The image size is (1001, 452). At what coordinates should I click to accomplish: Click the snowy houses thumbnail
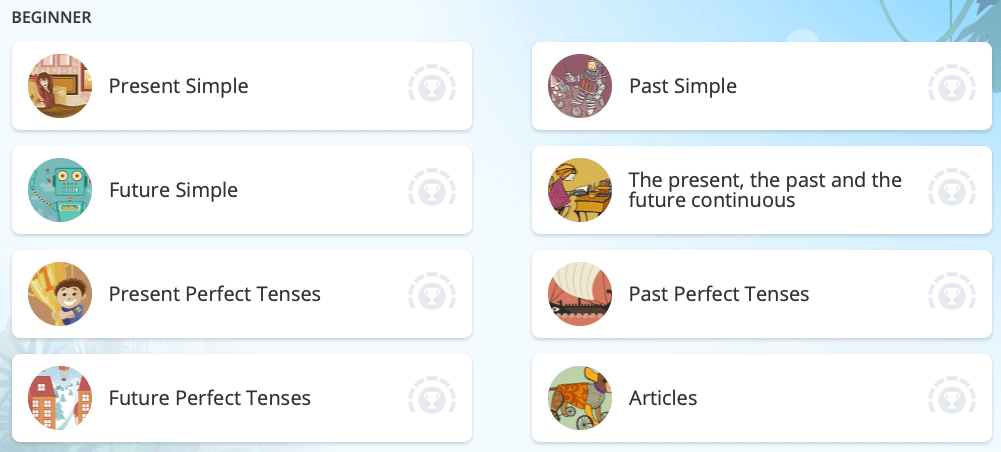[x=60, y=398]
